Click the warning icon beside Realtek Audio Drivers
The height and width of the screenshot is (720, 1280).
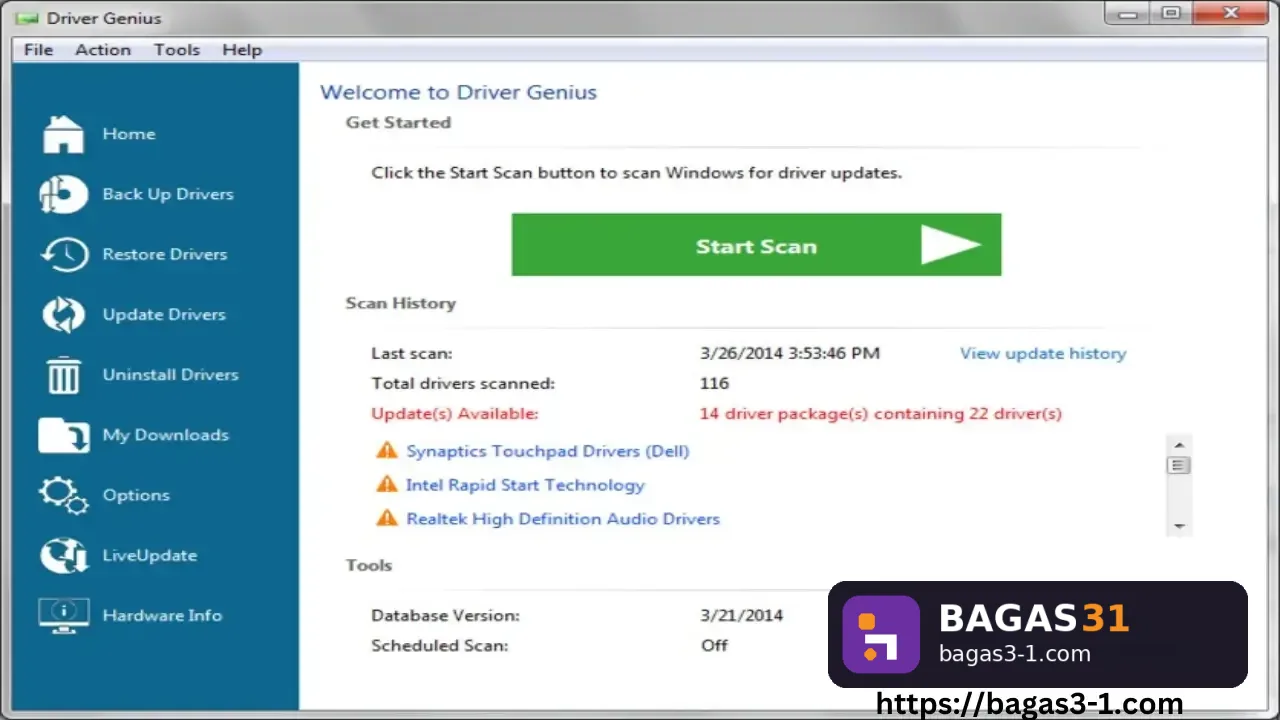[386, 519]
